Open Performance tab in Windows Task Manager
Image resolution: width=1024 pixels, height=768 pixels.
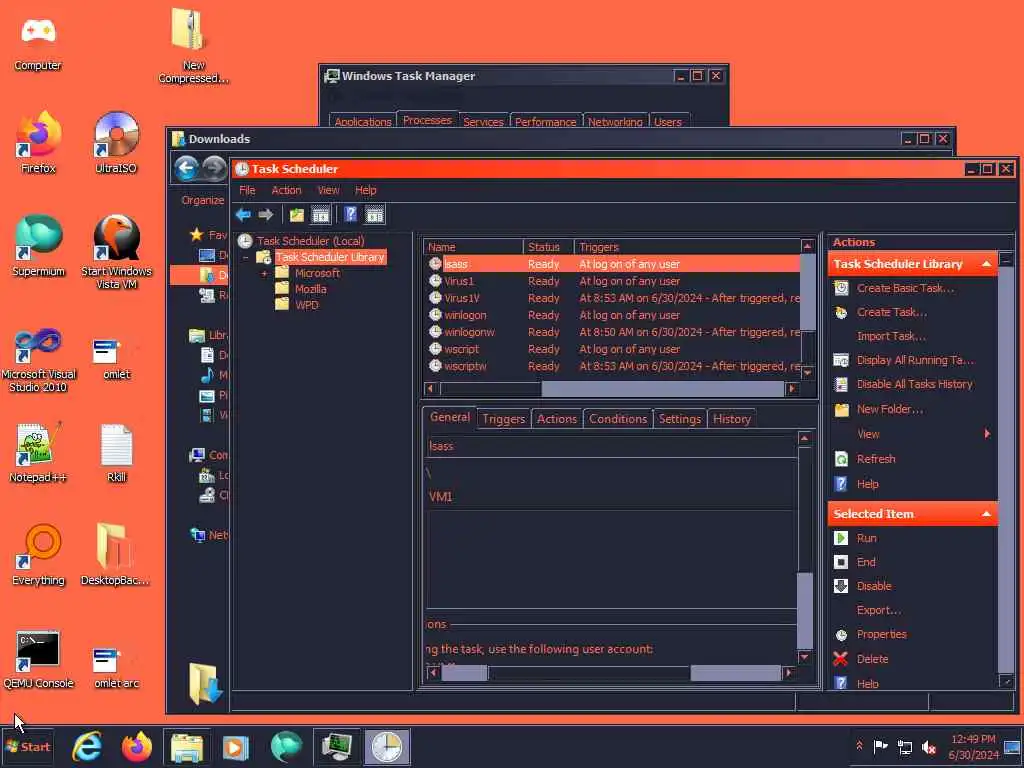click(x=545, y=121)
